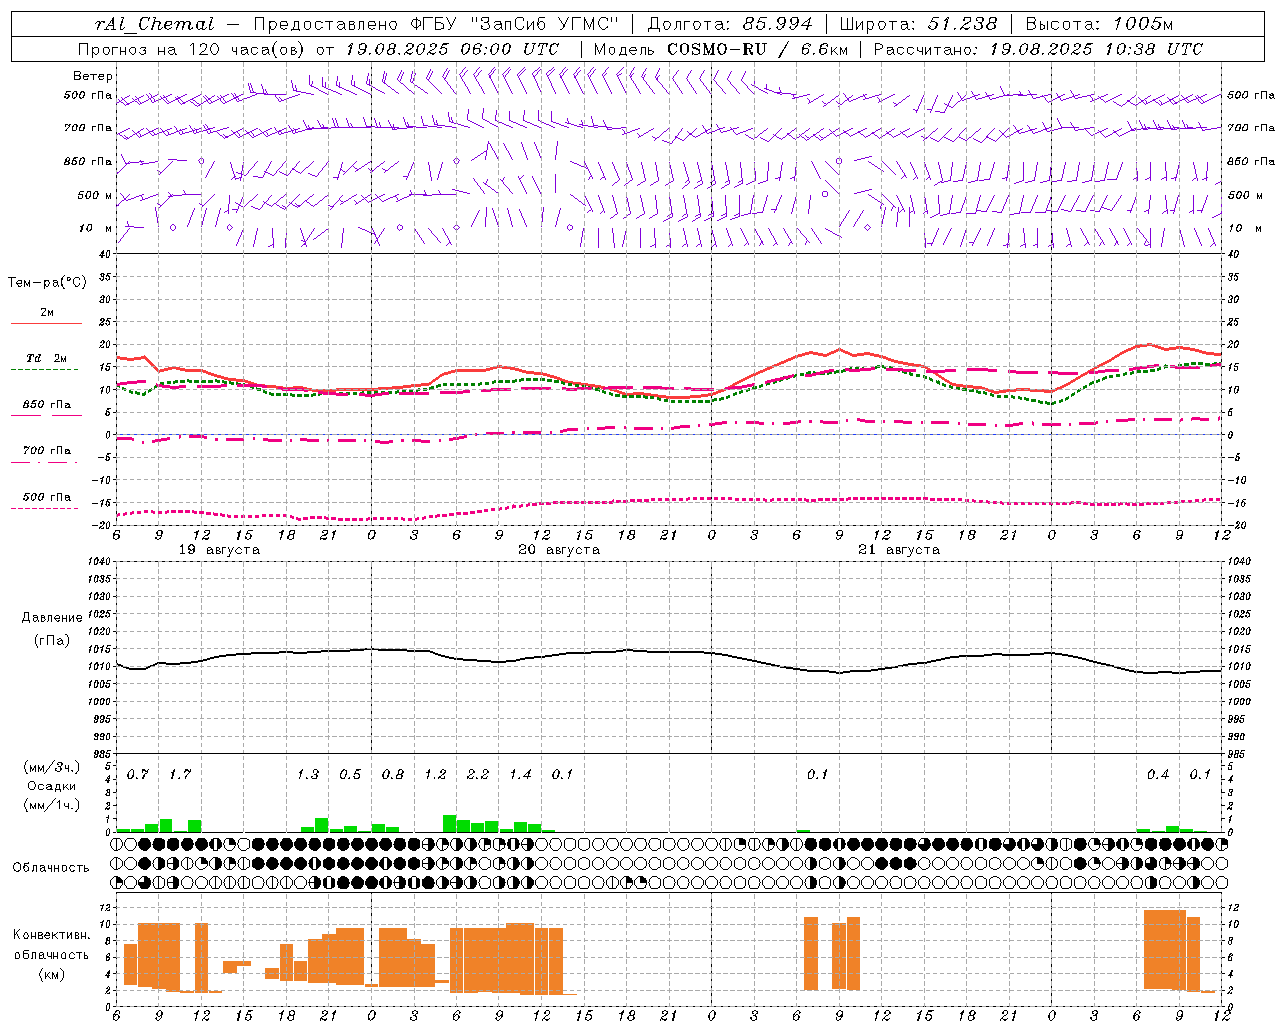Viewport: 1280px width, 1024px height.
Task: Select the red 2м temperature legend line
Action: (x=46, y=324)
